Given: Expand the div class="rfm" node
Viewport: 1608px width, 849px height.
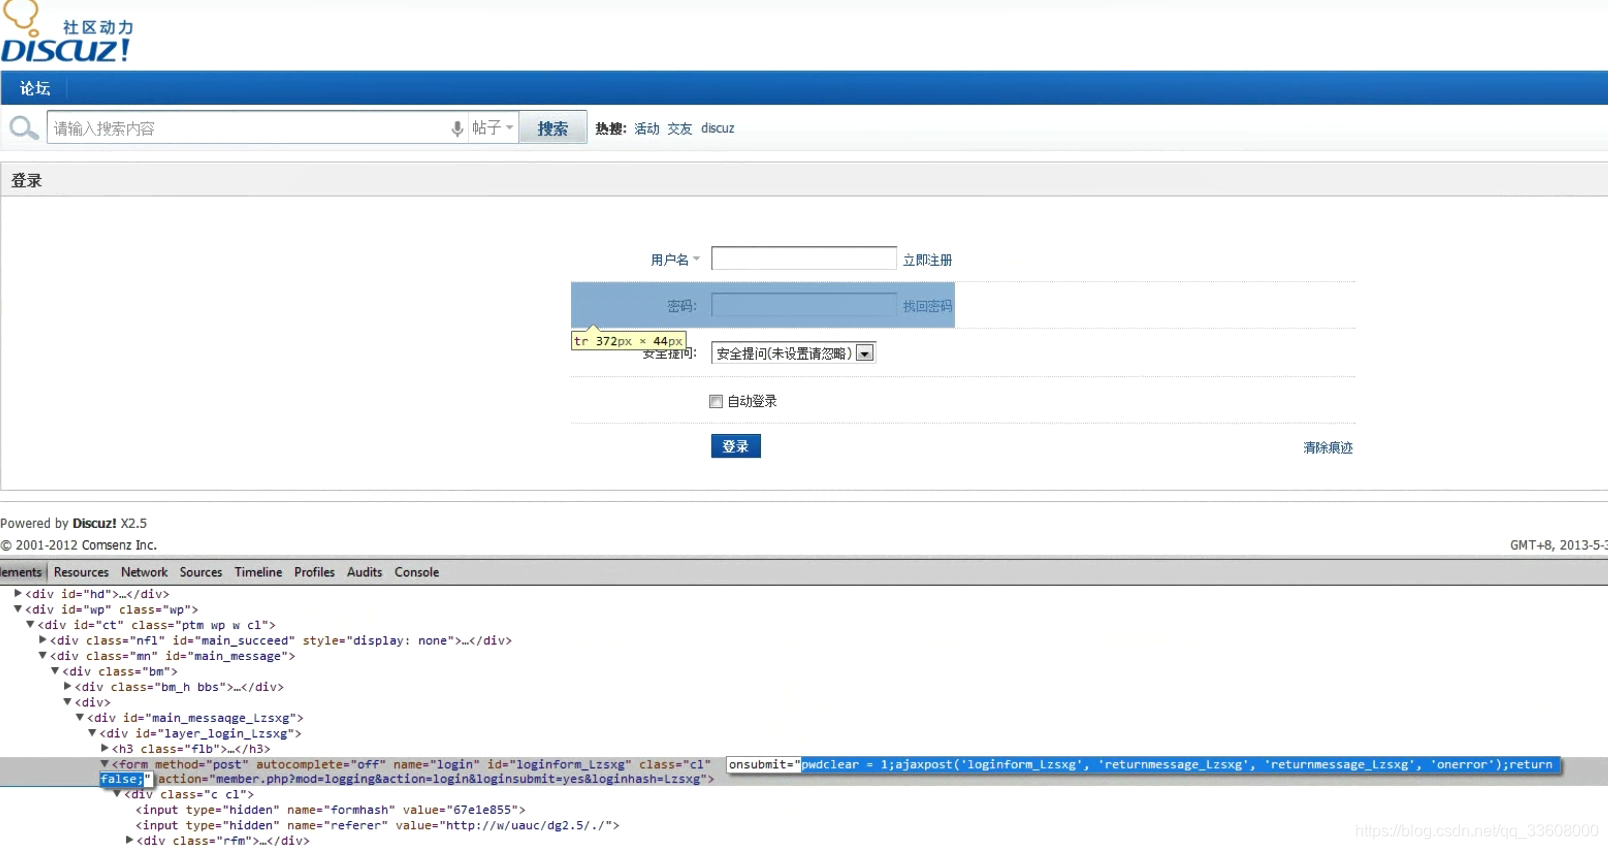Looking at the screenshot, I should pos(129,840).
